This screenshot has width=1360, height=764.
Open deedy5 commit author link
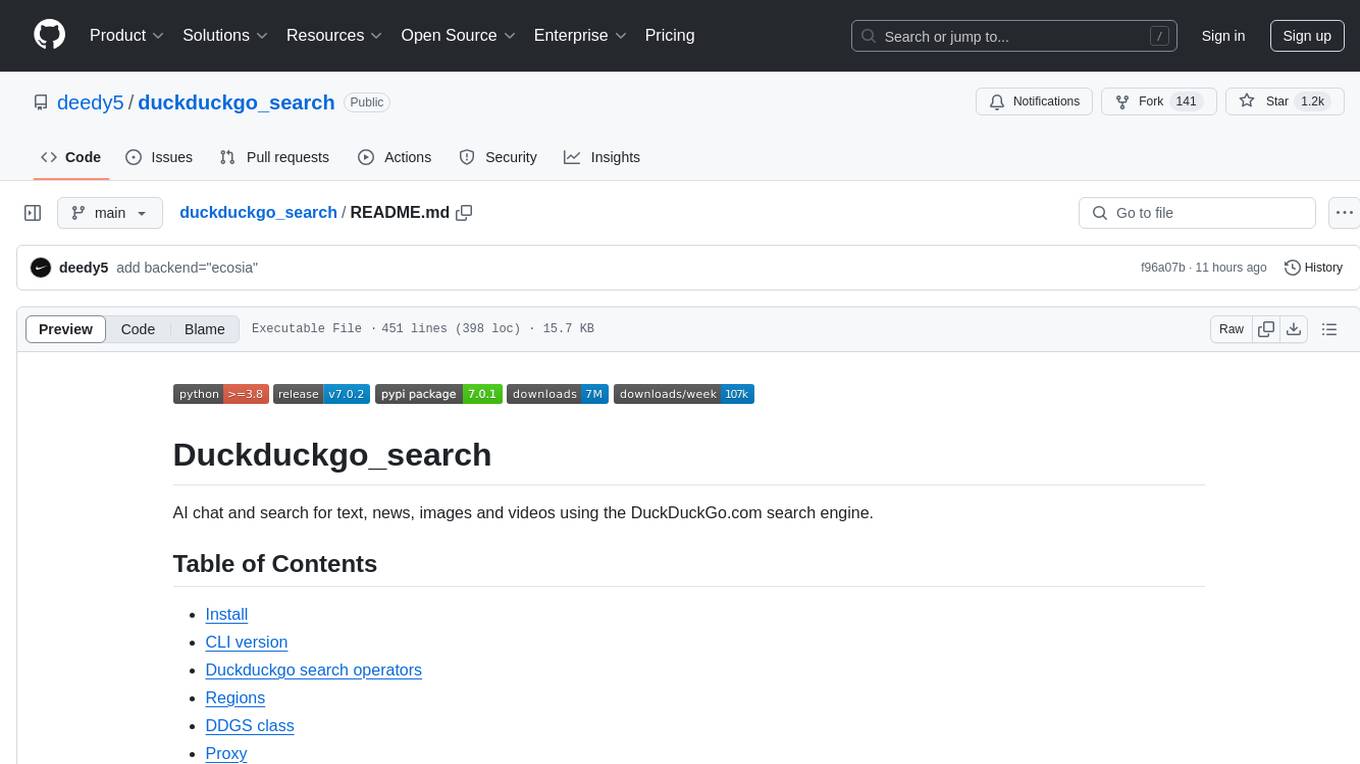pyautogui.click(x=84, y=268)
